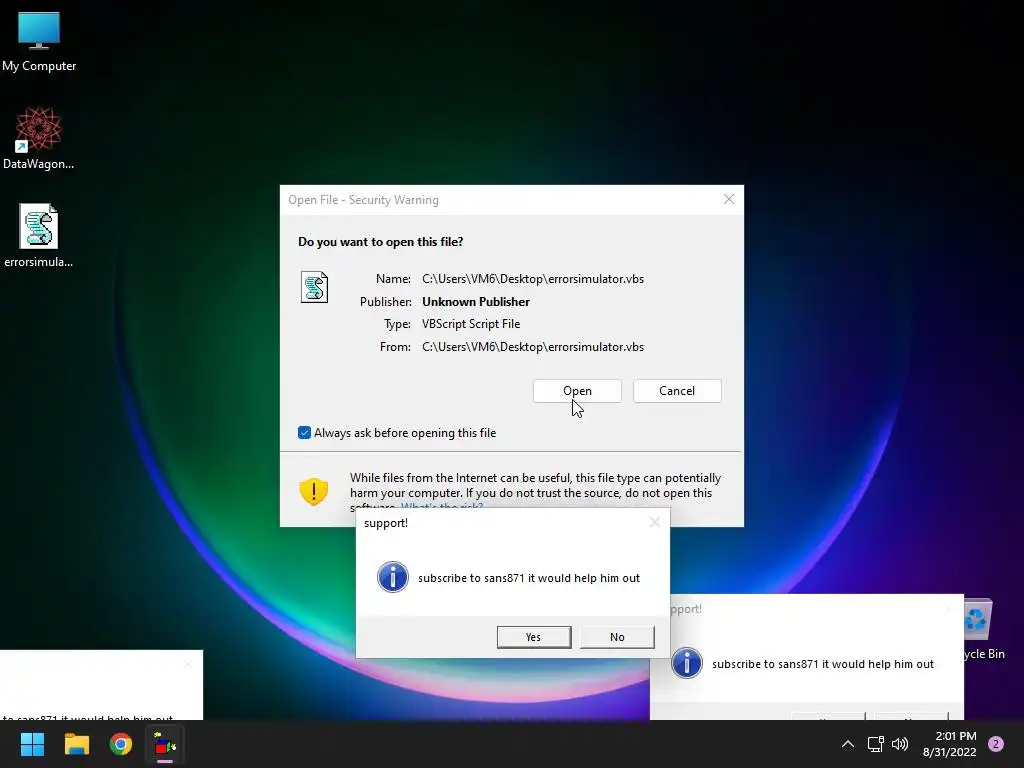Open the clock and date panel
This screenshot has width=1024, height=768.
(x=950, y=744)
